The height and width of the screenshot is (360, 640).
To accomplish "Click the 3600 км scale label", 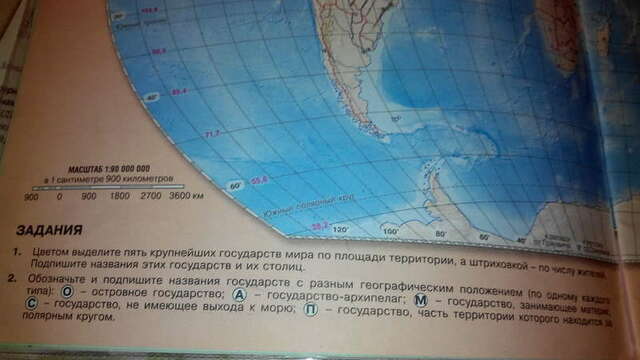I will tap(186, 196).
